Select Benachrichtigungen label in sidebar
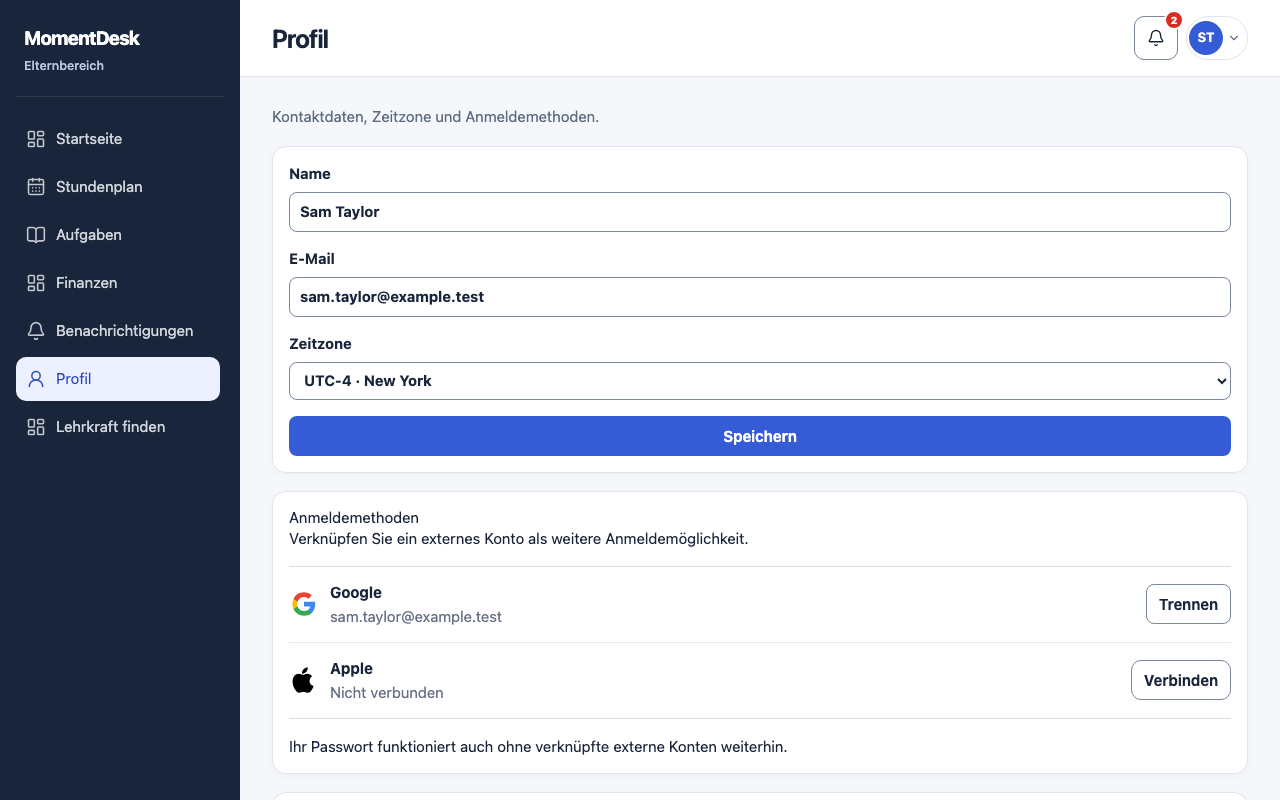This screenshot has width=1280, height=800. pos(125,331)
